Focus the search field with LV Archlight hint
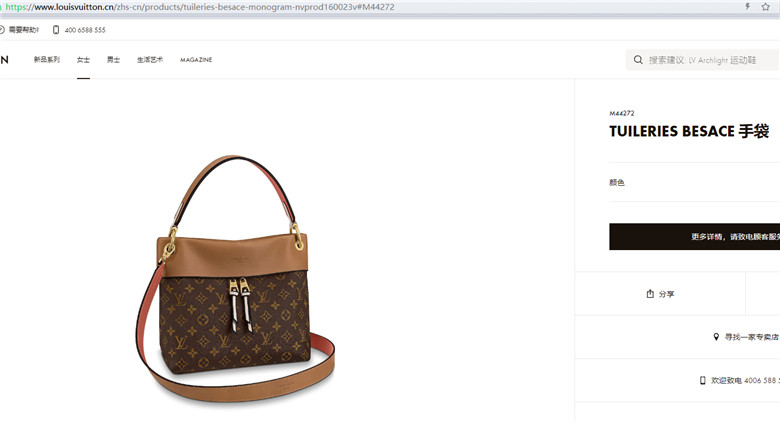The width and height of the screenshot is (780, 422). point(702,60)
